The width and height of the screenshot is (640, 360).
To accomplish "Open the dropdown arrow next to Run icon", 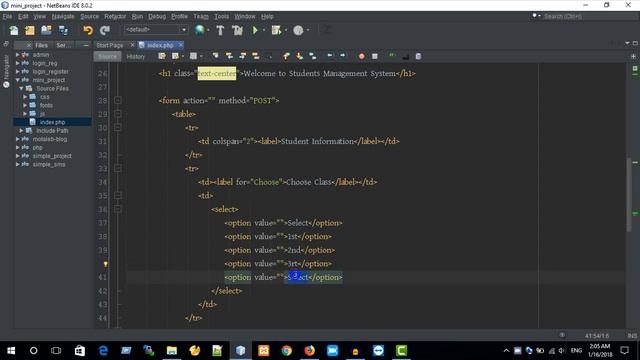I will coord(264,30).
